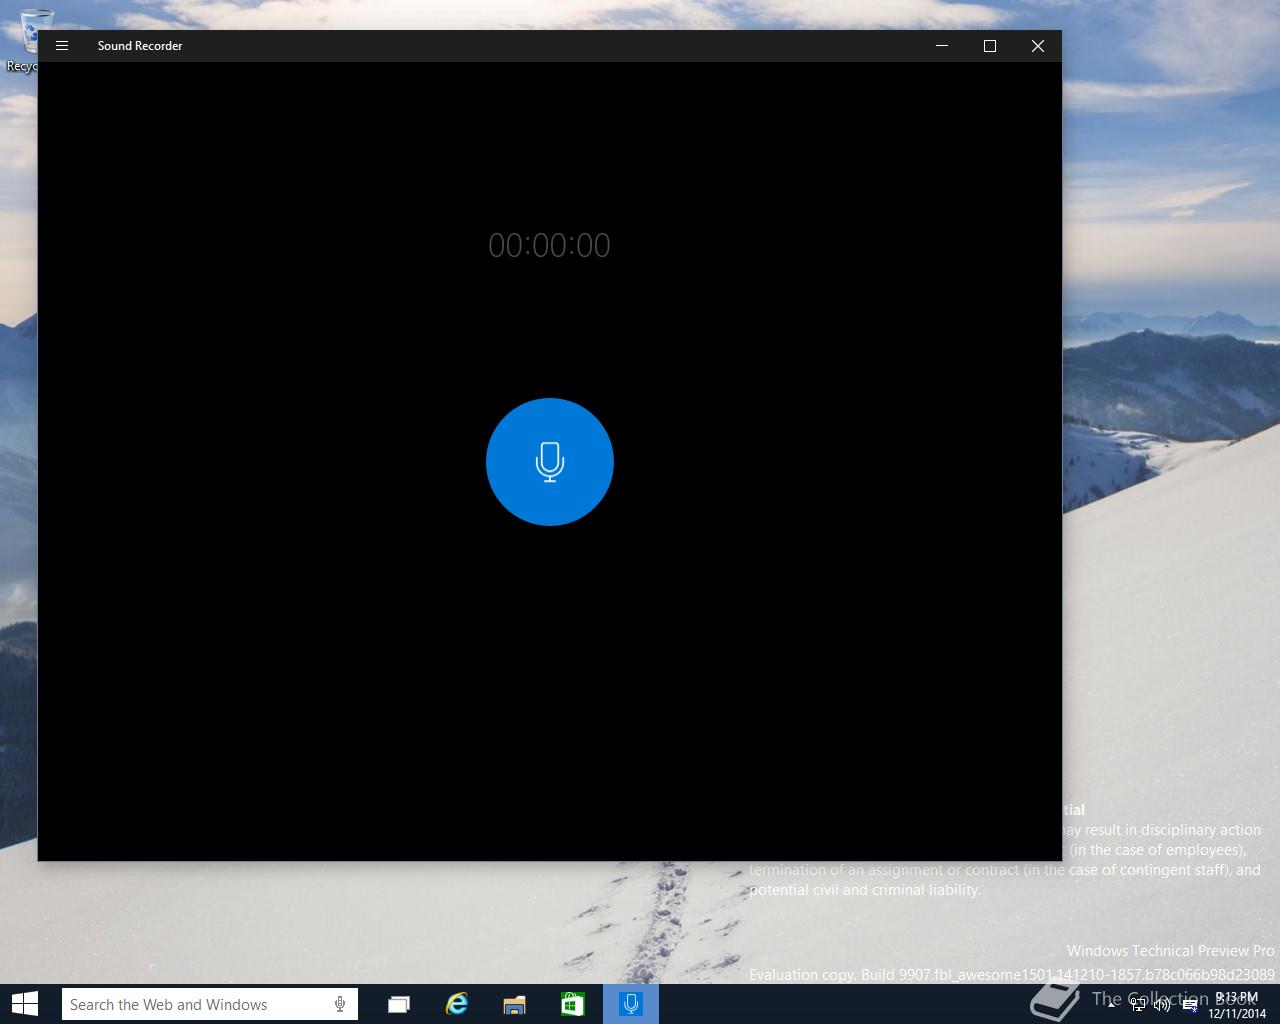Image resolution: width=1280 pixels, height=1024 pixels.
Task: Start recording with the blue microphone button
Action: click(x=549, y=462)
